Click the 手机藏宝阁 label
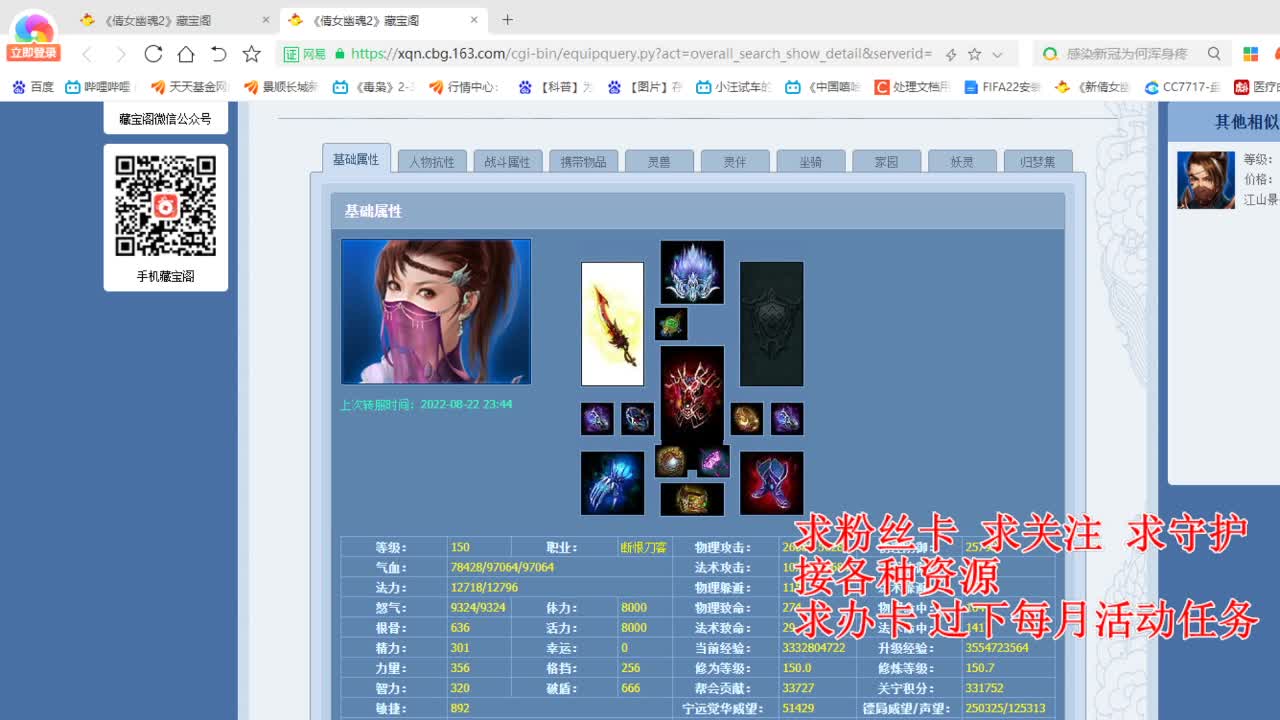 [165, 276]
